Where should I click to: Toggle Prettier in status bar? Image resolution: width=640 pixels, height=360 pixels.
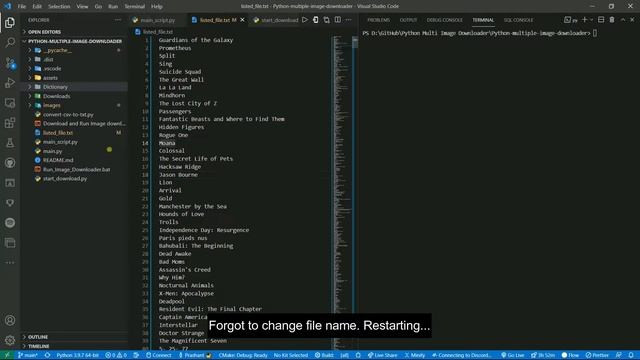tap(597, 355)
